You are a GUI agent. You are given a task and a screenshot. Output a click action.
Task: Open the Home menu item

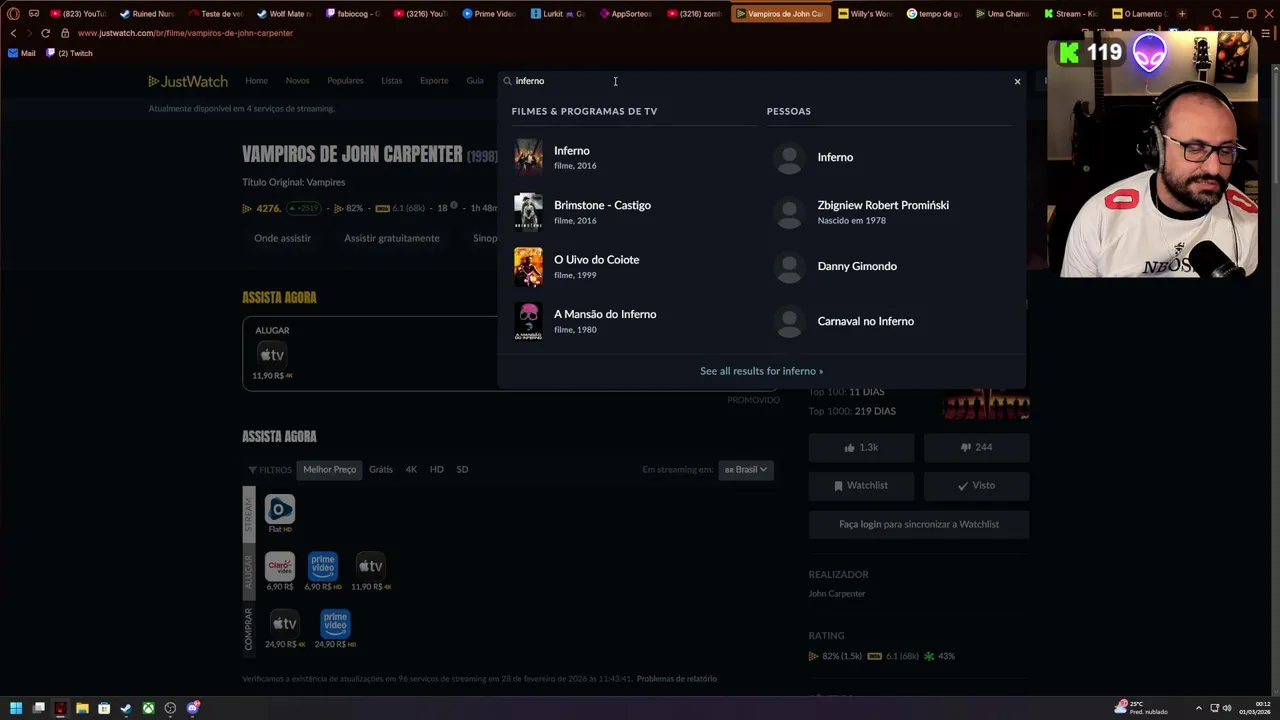click(257, 81)
